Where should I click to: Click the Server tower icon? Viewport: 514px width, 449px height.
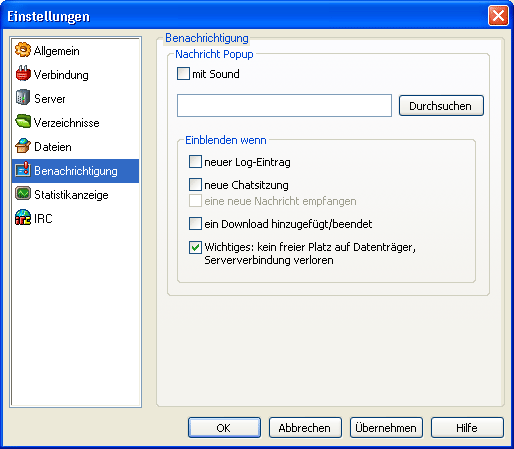pos(23,98)
